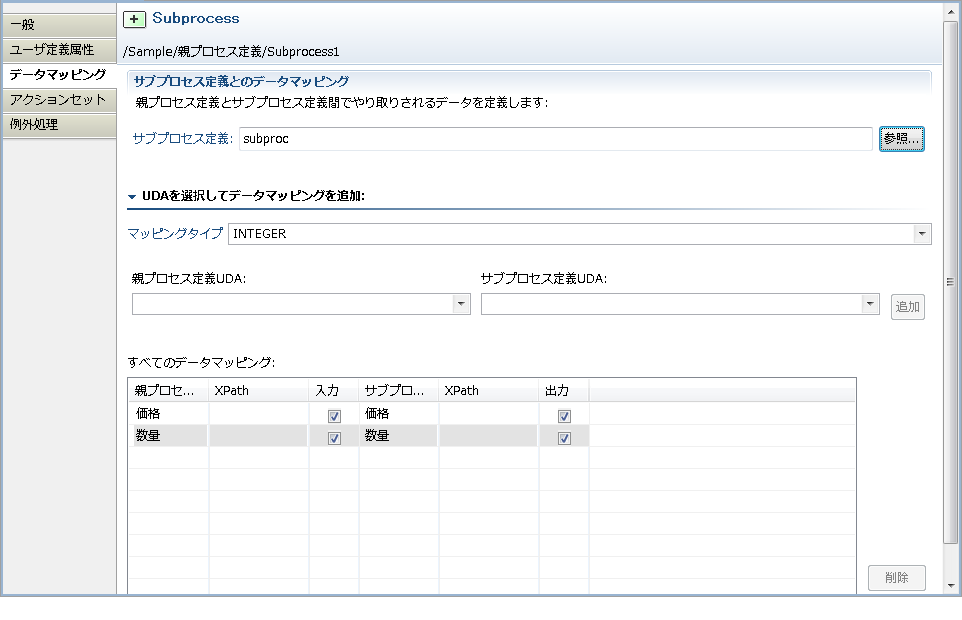Toggle 出力 checkbox for 価格 row
Viewport: 962px width, 620px height.
pos(564,416)
